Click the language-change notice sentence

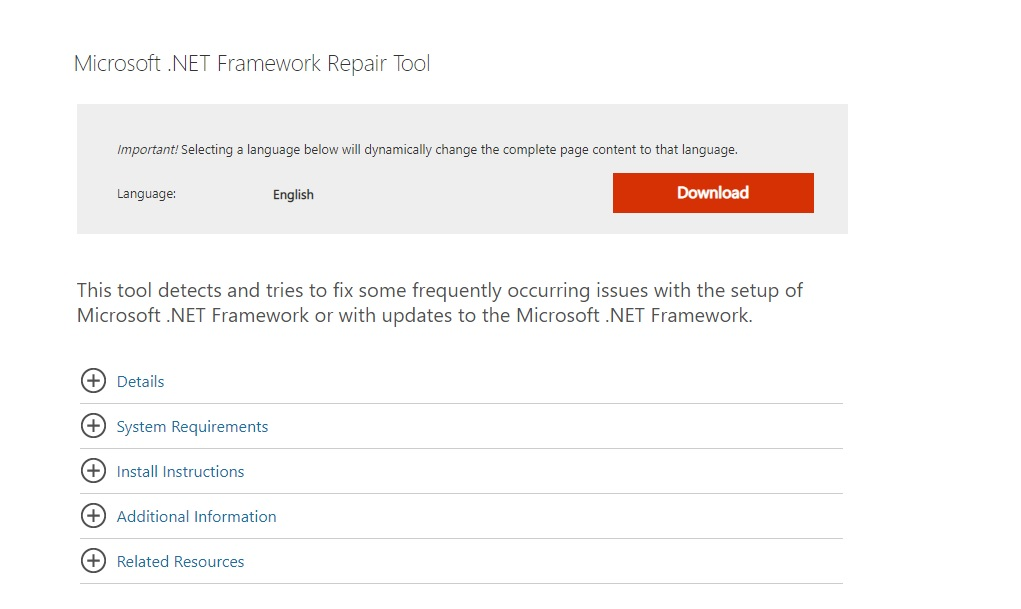pos(460,150)
